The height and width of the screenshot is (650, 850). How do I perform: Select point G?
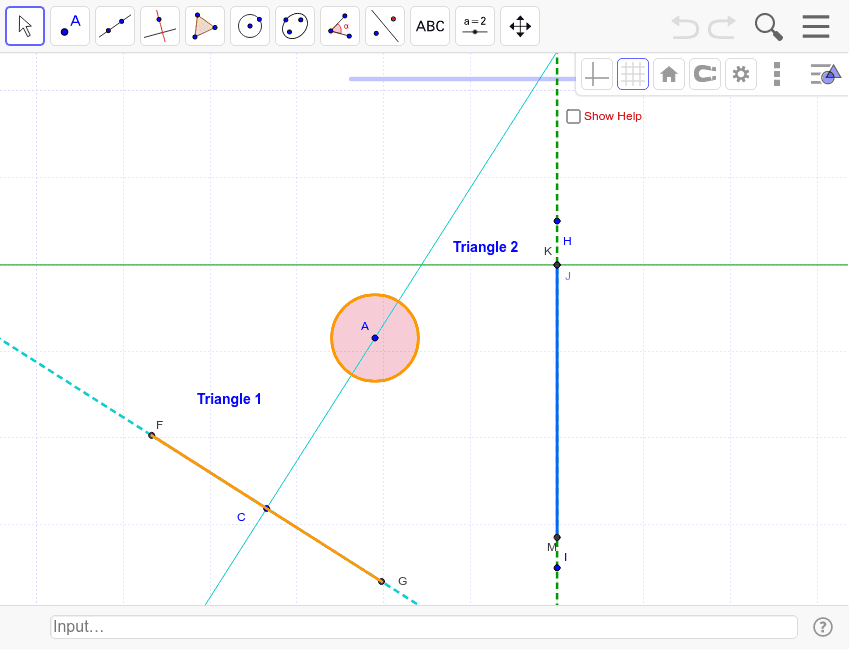coord(381,581)
